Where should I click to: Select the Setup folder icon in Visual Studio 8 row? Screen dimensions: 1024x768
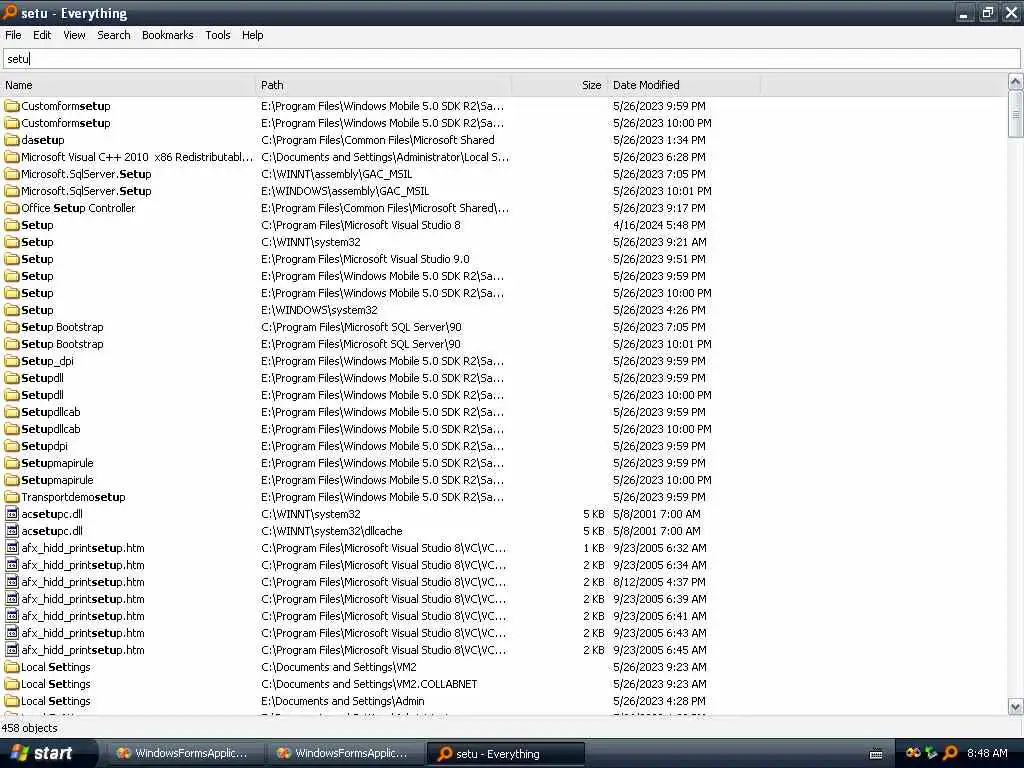[x=12, y=225]
